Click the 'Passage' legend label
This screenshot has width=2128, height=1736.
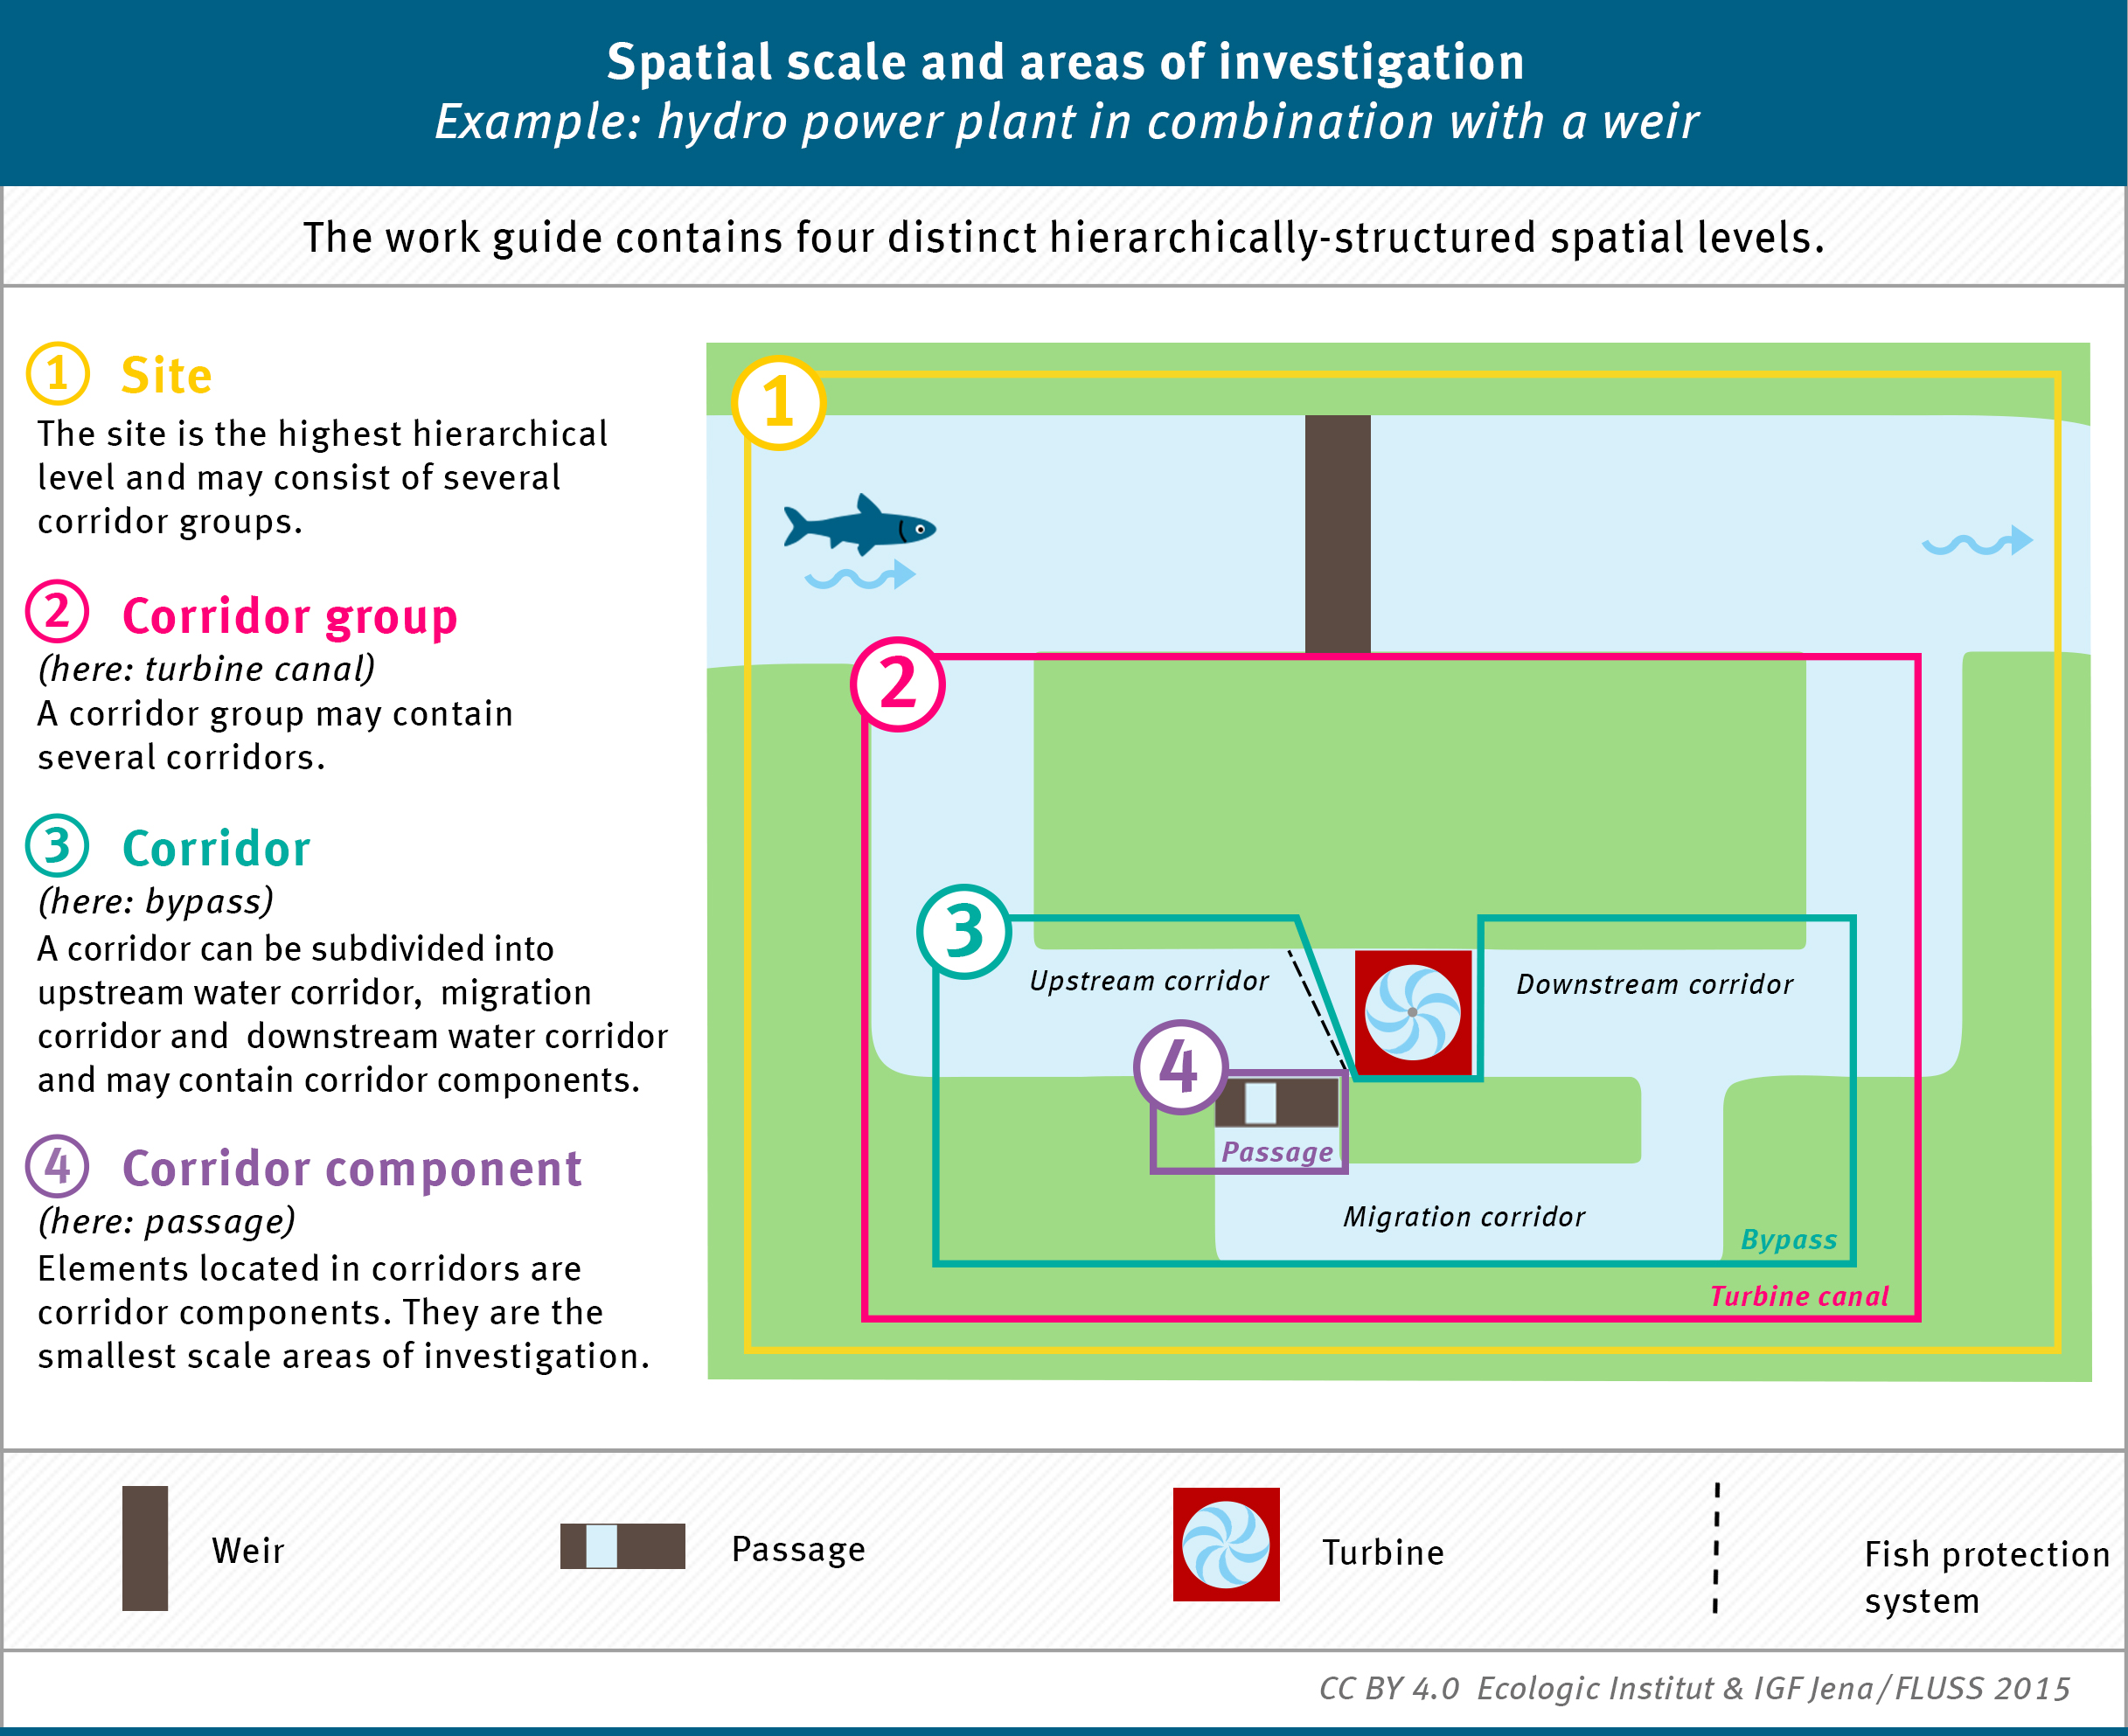tap(798, 1549)
